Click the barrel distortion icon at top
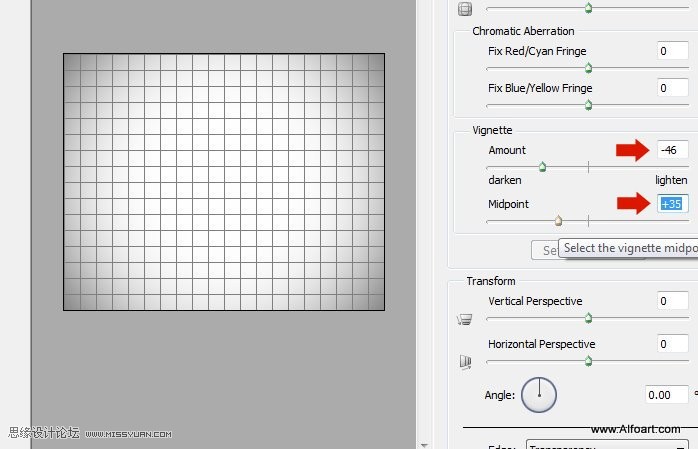 (464, 10)
